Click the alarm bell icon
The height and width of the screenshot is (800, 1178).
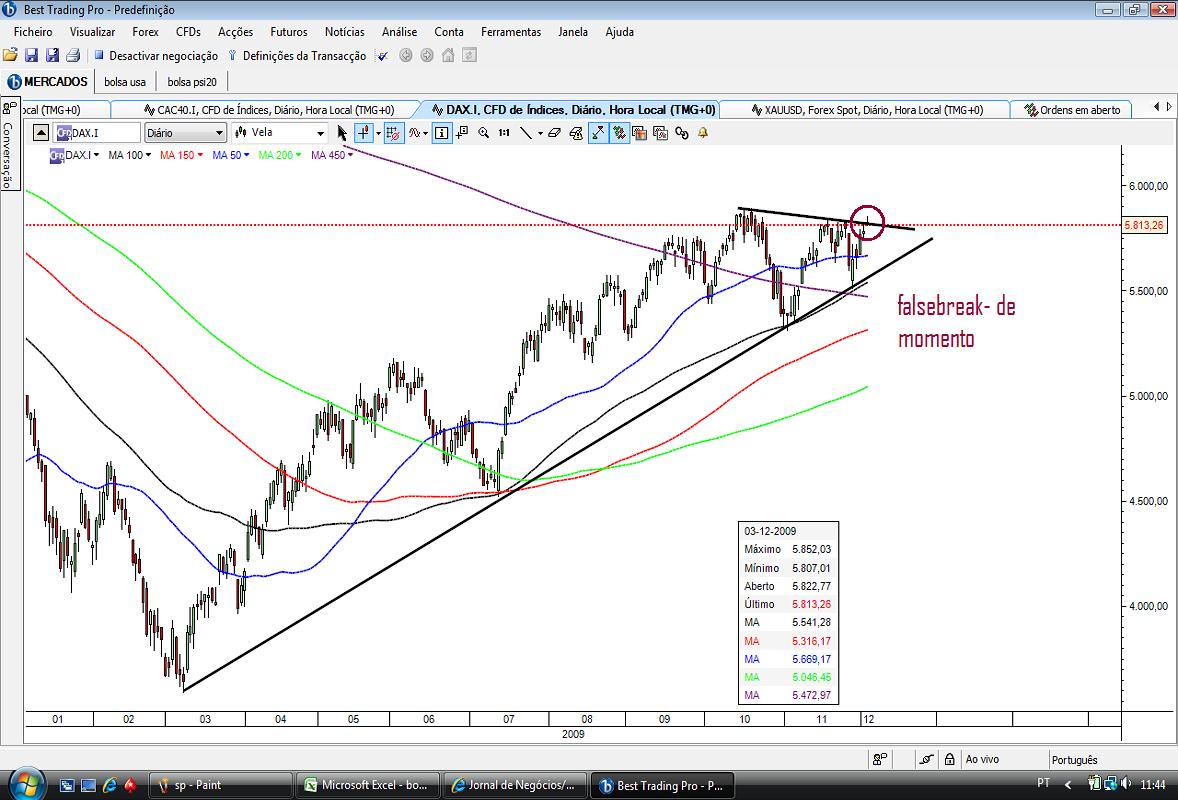[703, 133]
